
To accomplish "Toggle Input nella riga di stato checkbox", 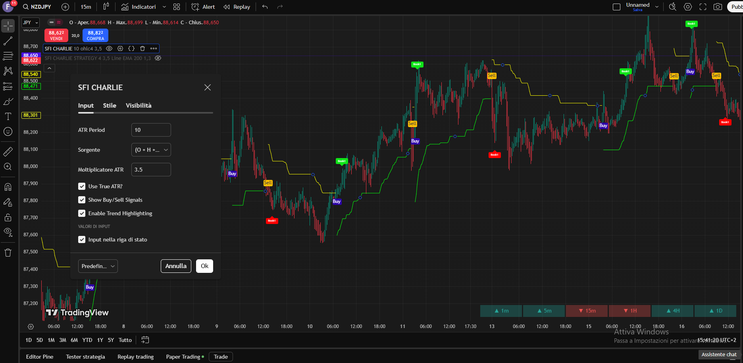I will 82,240.
